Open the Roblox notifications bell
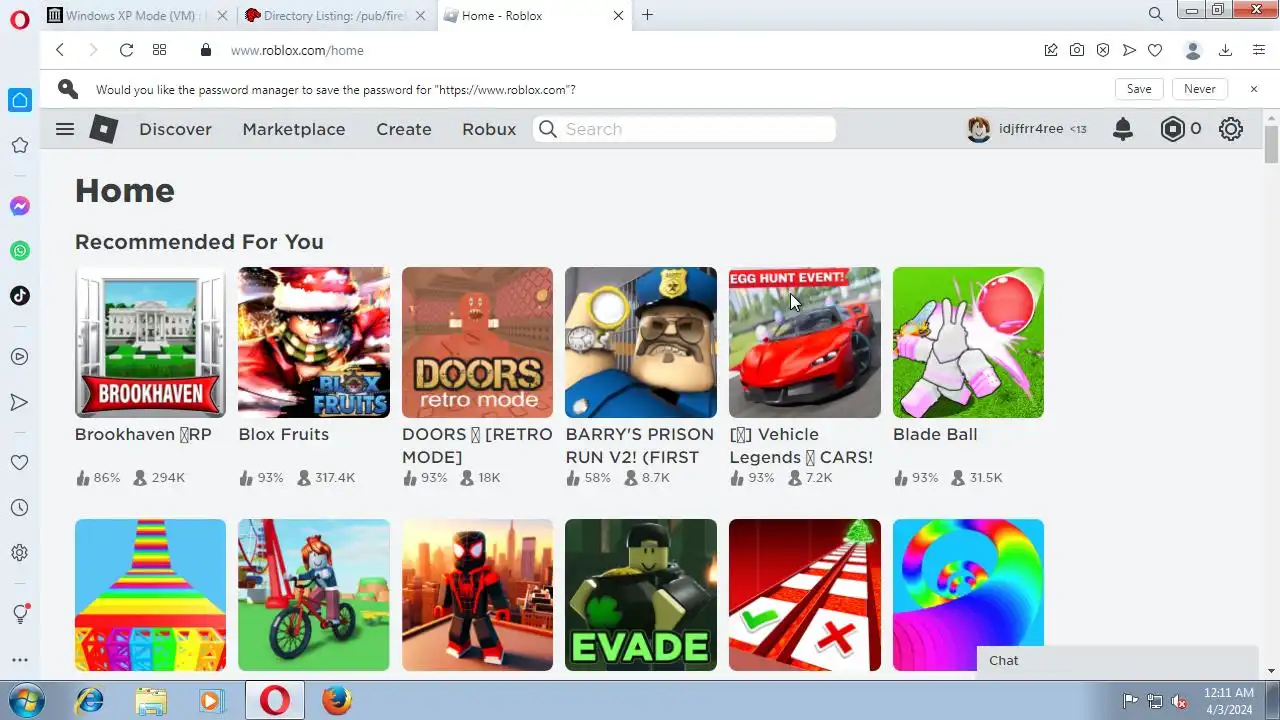Screen dimensions: 1280x720 coord(1123,129)
